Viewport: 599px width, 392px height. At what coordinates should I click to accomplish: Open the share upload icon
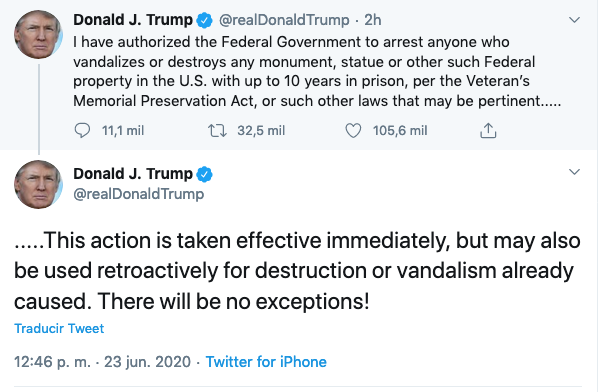(488, 130)
